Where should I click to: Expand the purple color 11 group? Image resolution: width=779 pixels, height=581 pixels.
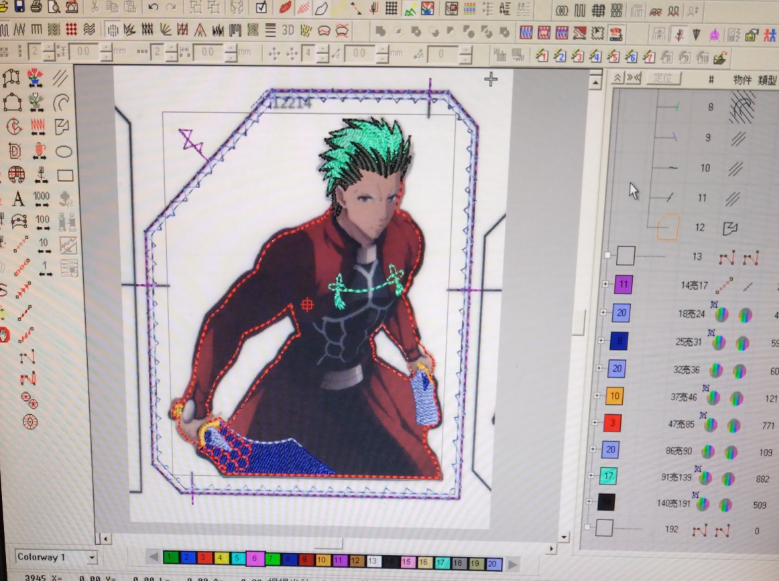click(x=605, y=284)
